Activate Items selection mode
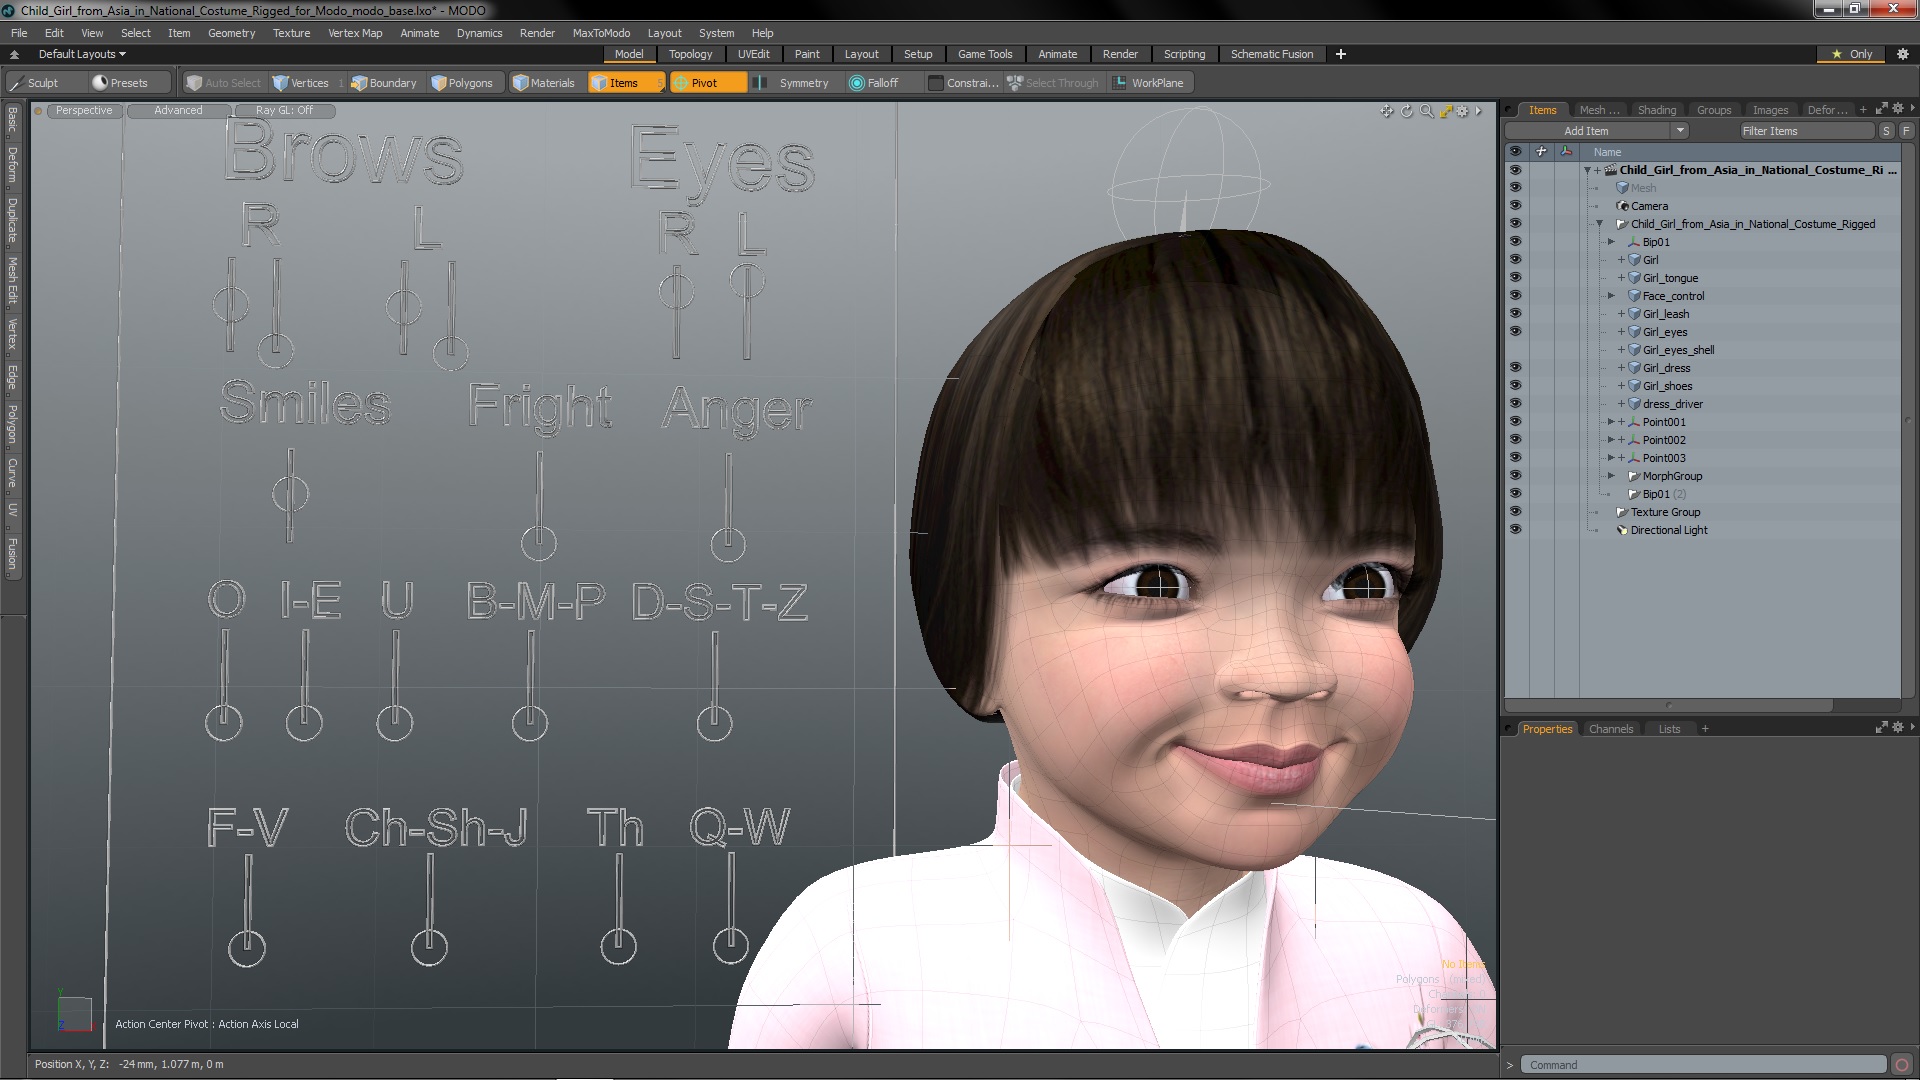The image size is (1920, 1080). 626,83
